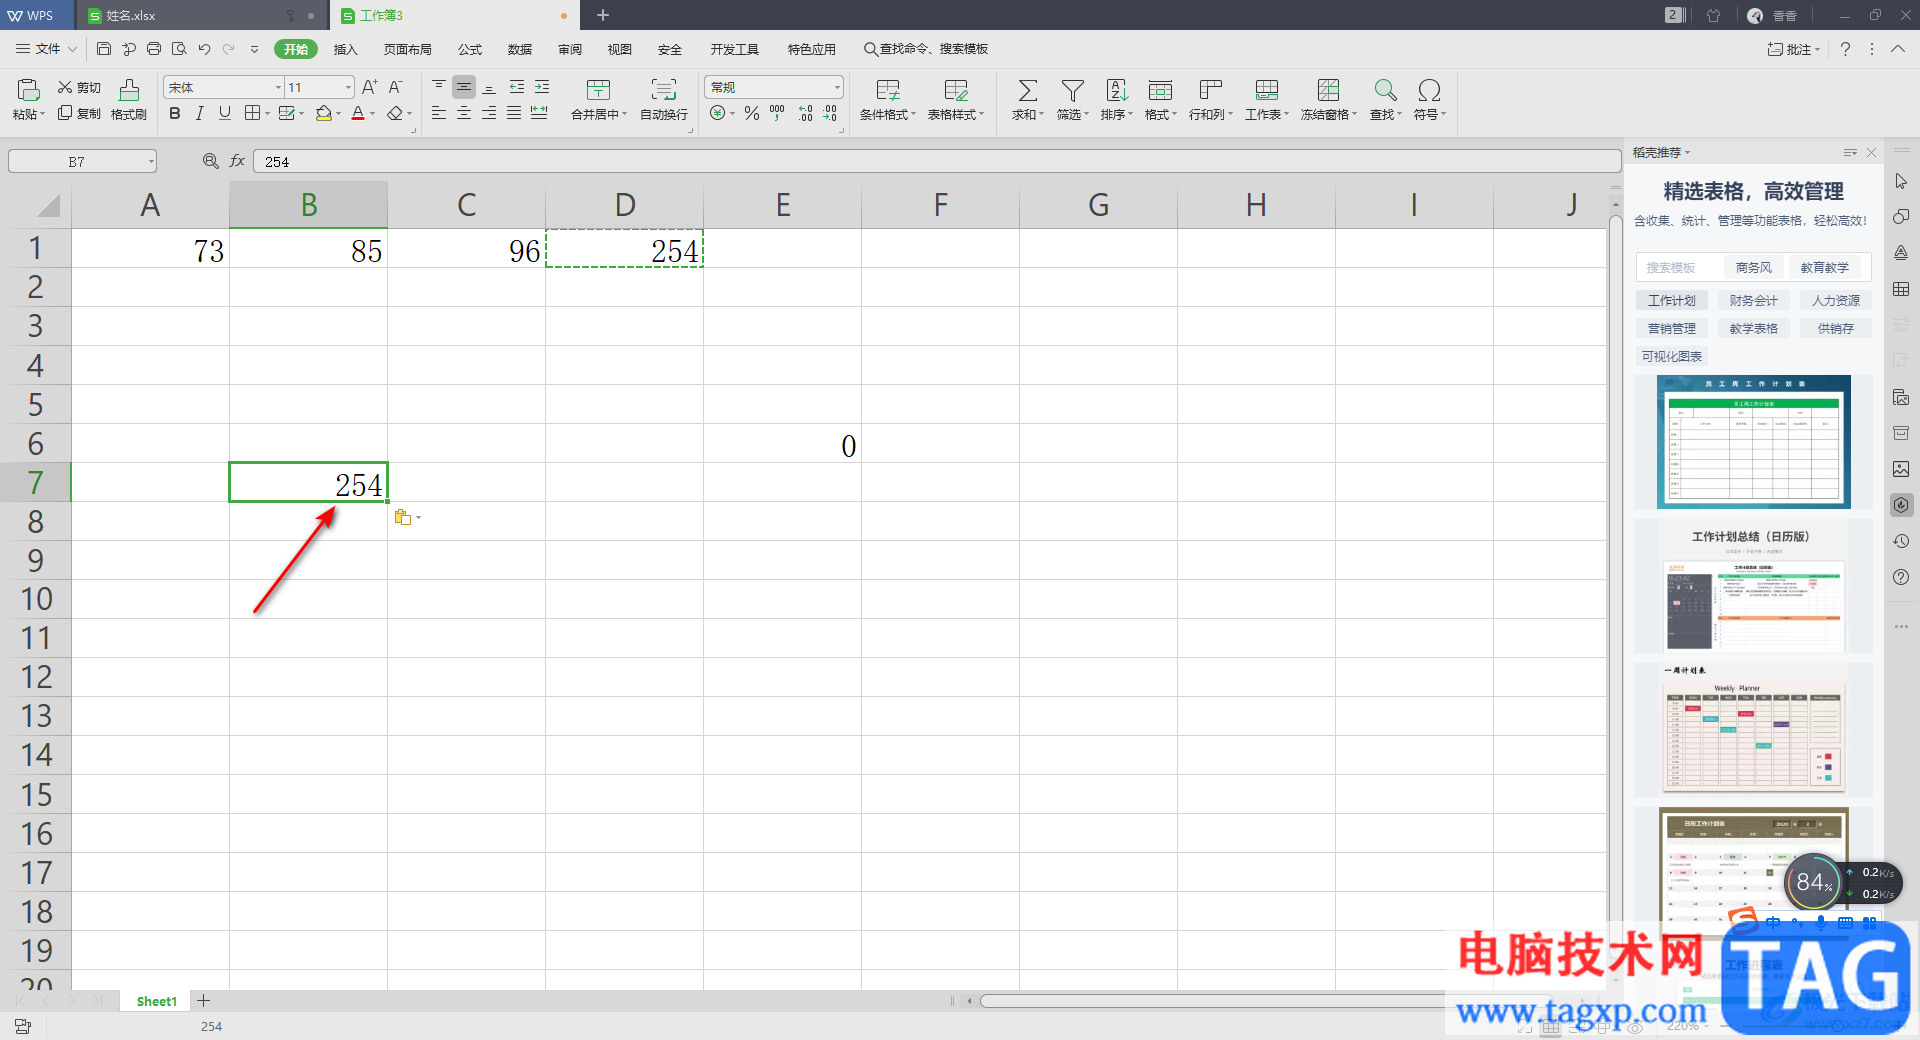This screenshot has width=1920, height=1040.
Task: Open the Worksheet (工作表) menu
Action: [x=1267, y=100]
